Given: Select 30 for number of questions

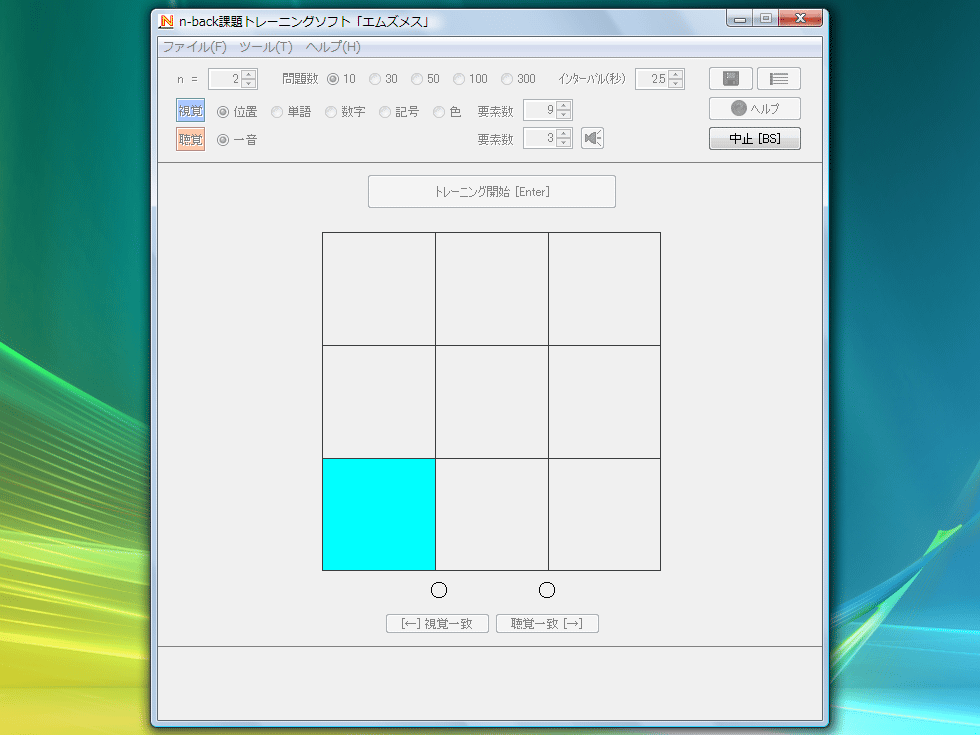Looking at the screenshot, I should pyautogui.click(x=376, y=79).
